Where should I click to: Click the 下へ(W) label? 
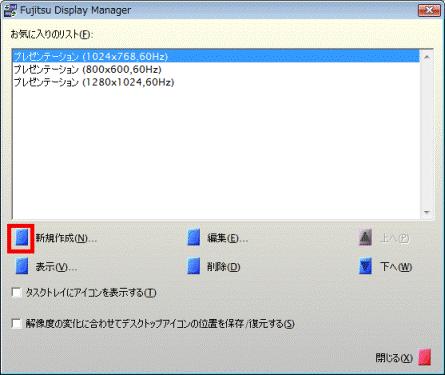[396, 267]
